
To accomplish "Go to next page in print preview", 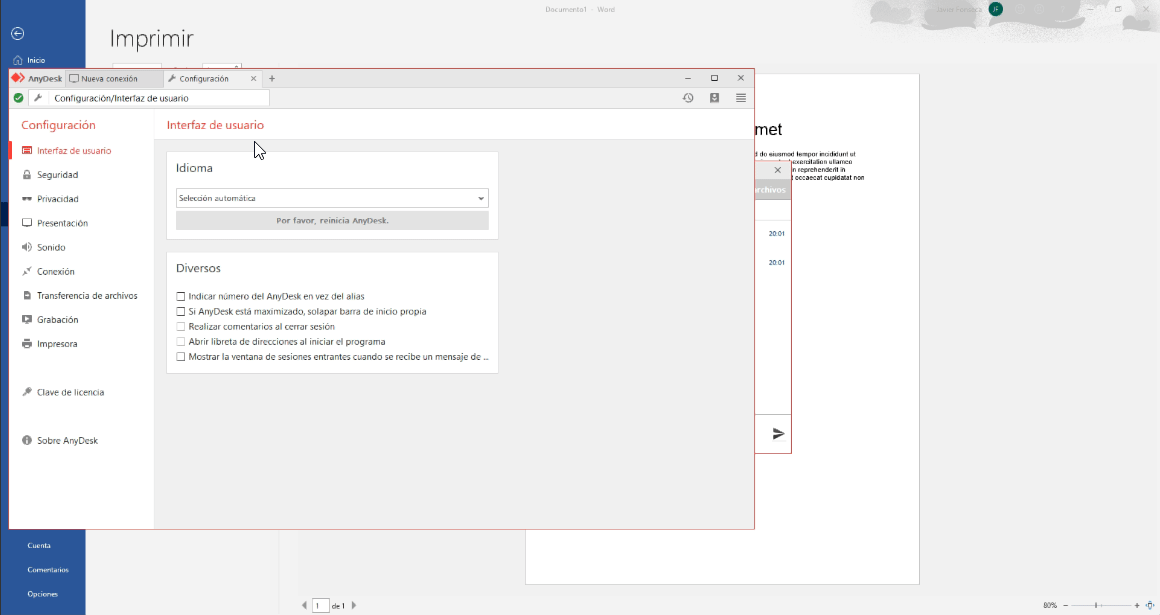I will tap(354, 605).
